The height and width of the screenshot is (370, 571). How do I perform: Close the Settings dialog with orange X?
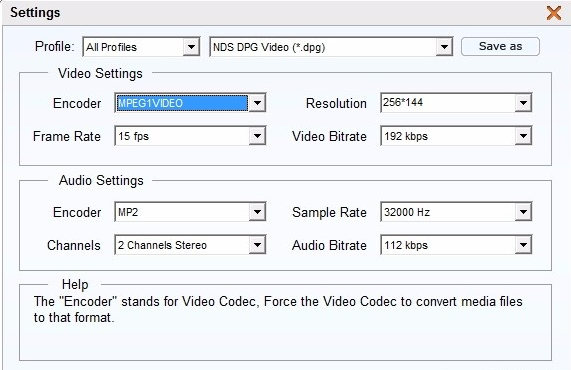coord(554,13)
